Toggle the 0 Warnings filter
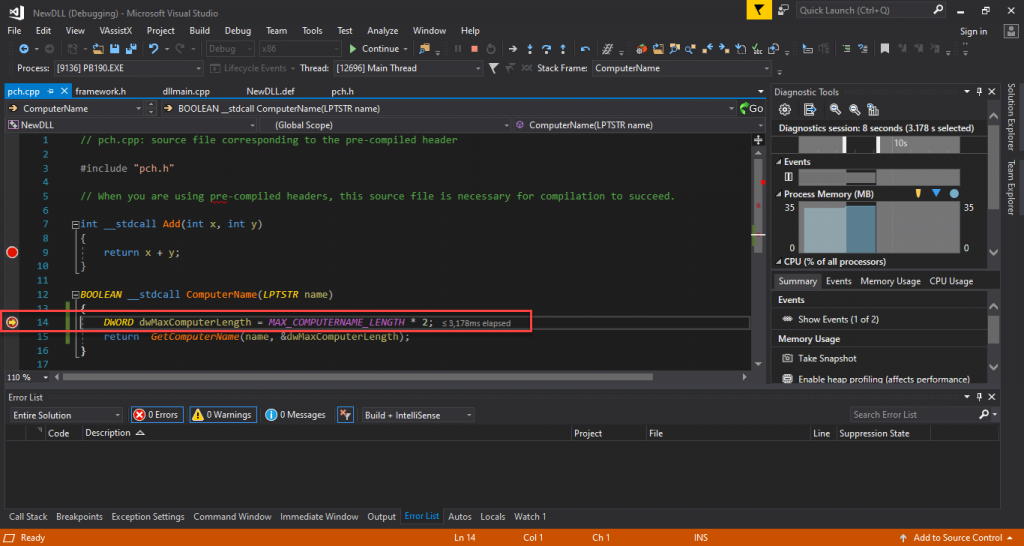Screen dimensions: 1024x546 tap(223, 414)
